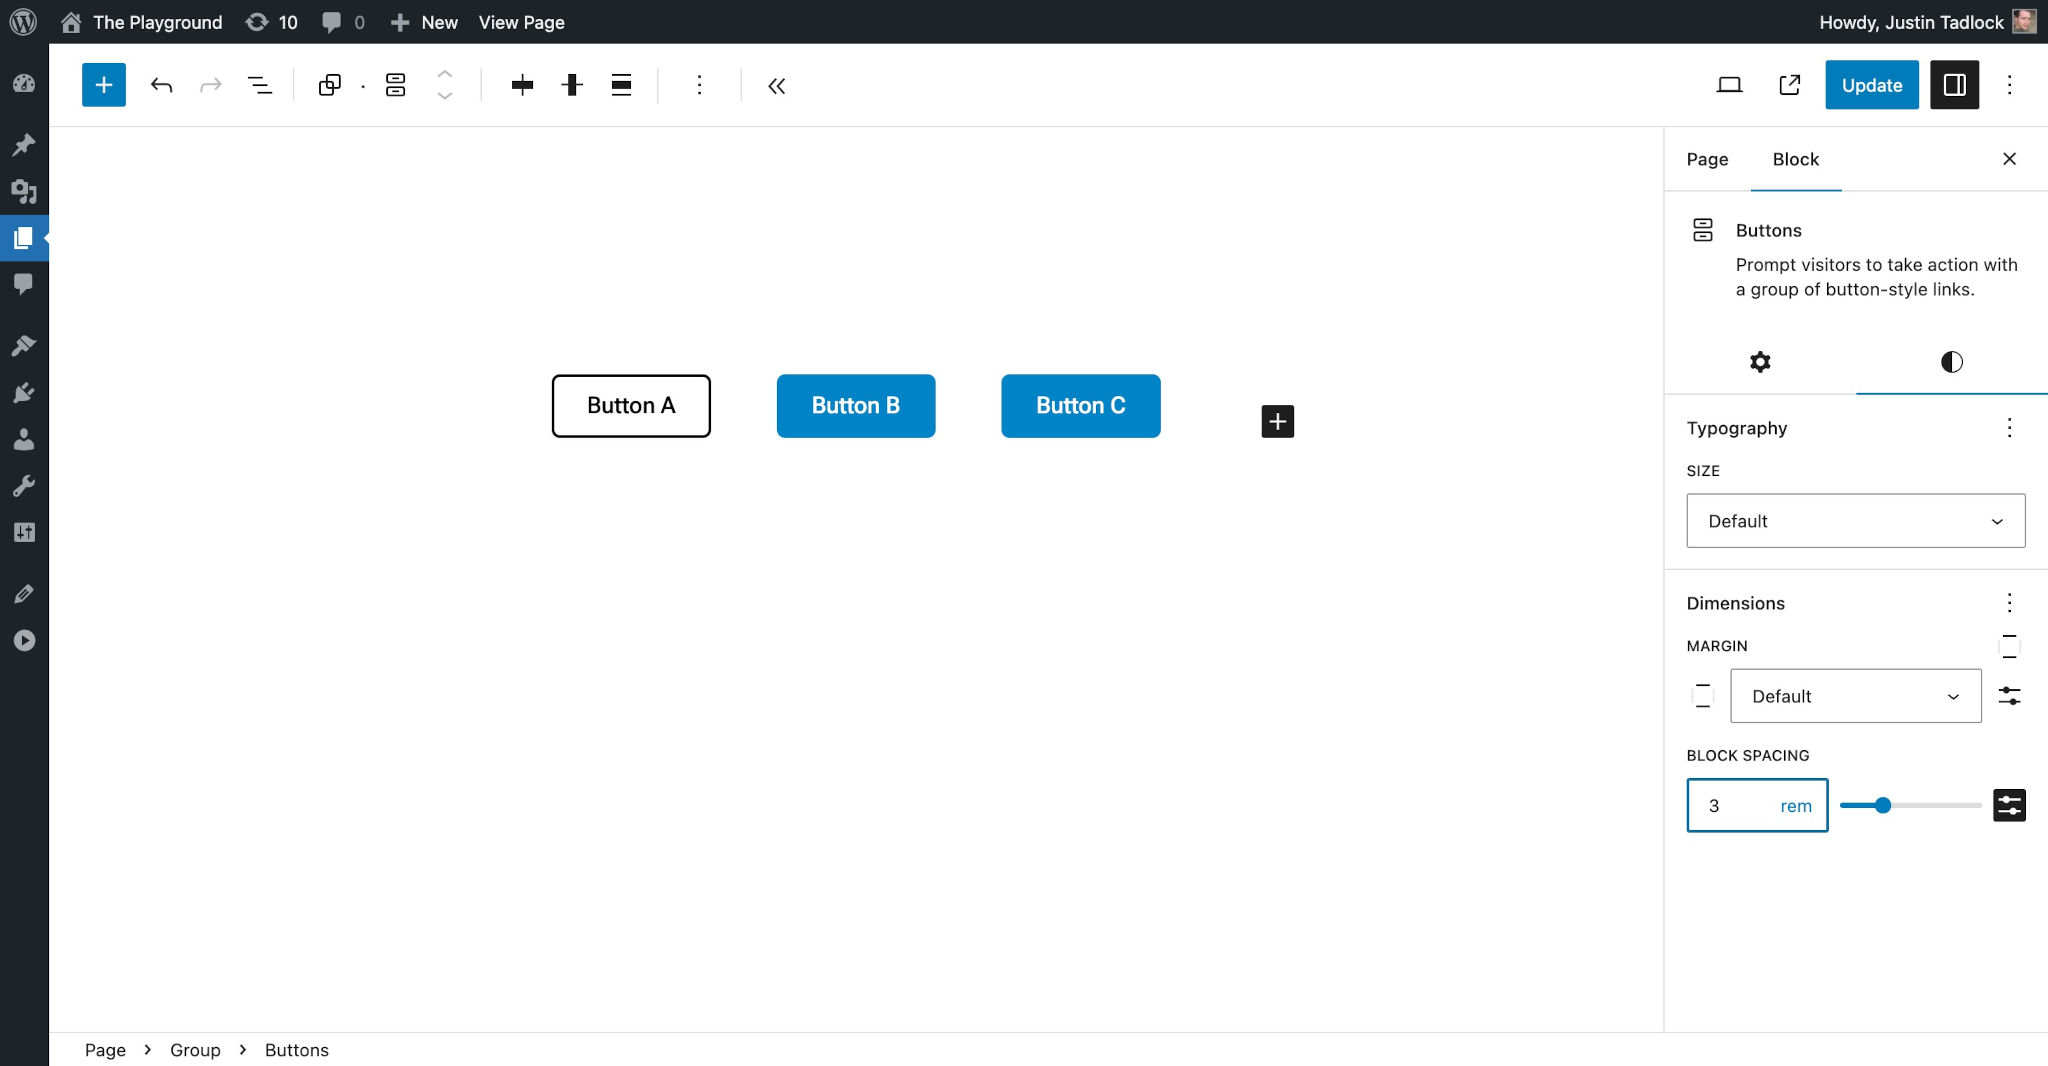This screenshot has width=2048, height=1066.
Task: Open the Posts pushpin icon in sidebar
Action: (24, 144)
